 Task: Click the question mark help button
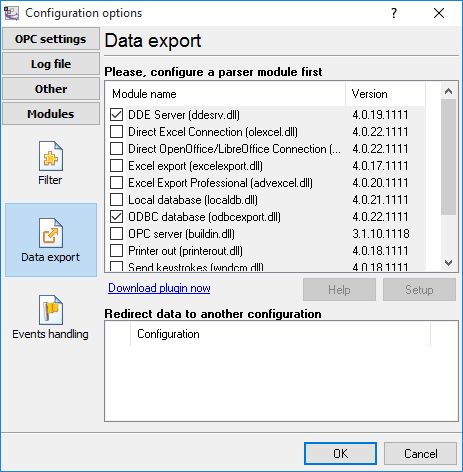click(x=394, y=13)
